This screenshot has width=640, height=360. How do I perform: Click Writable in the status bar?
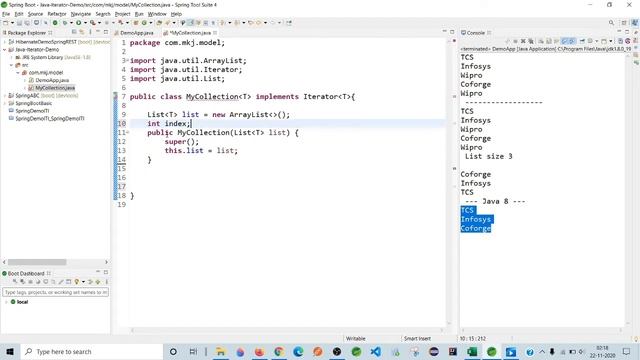point(356,338)
